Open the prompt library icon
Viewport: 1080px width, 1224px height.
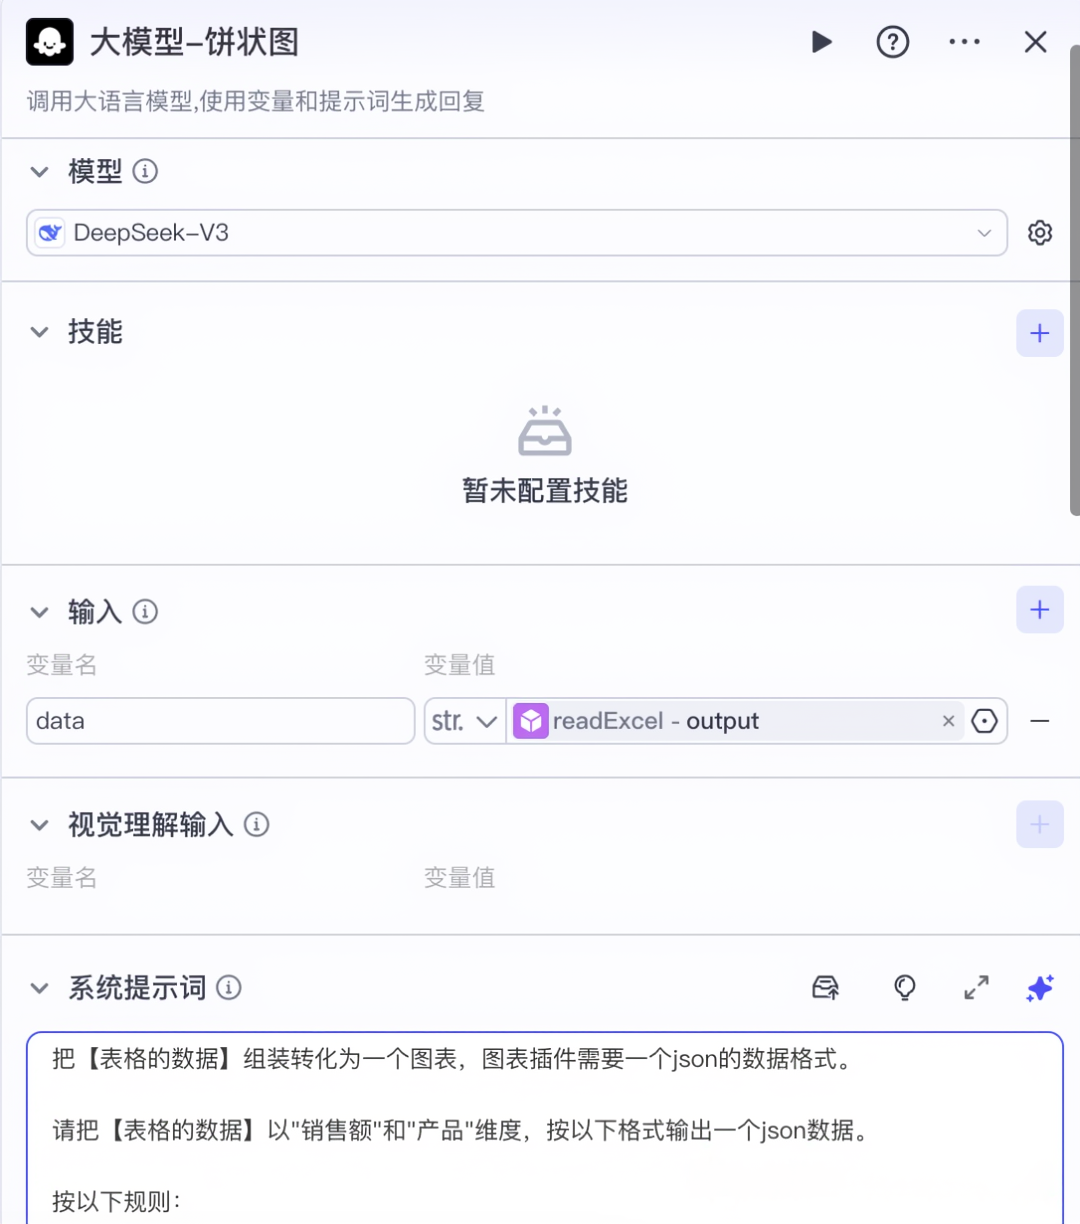(x=826, y=988)
